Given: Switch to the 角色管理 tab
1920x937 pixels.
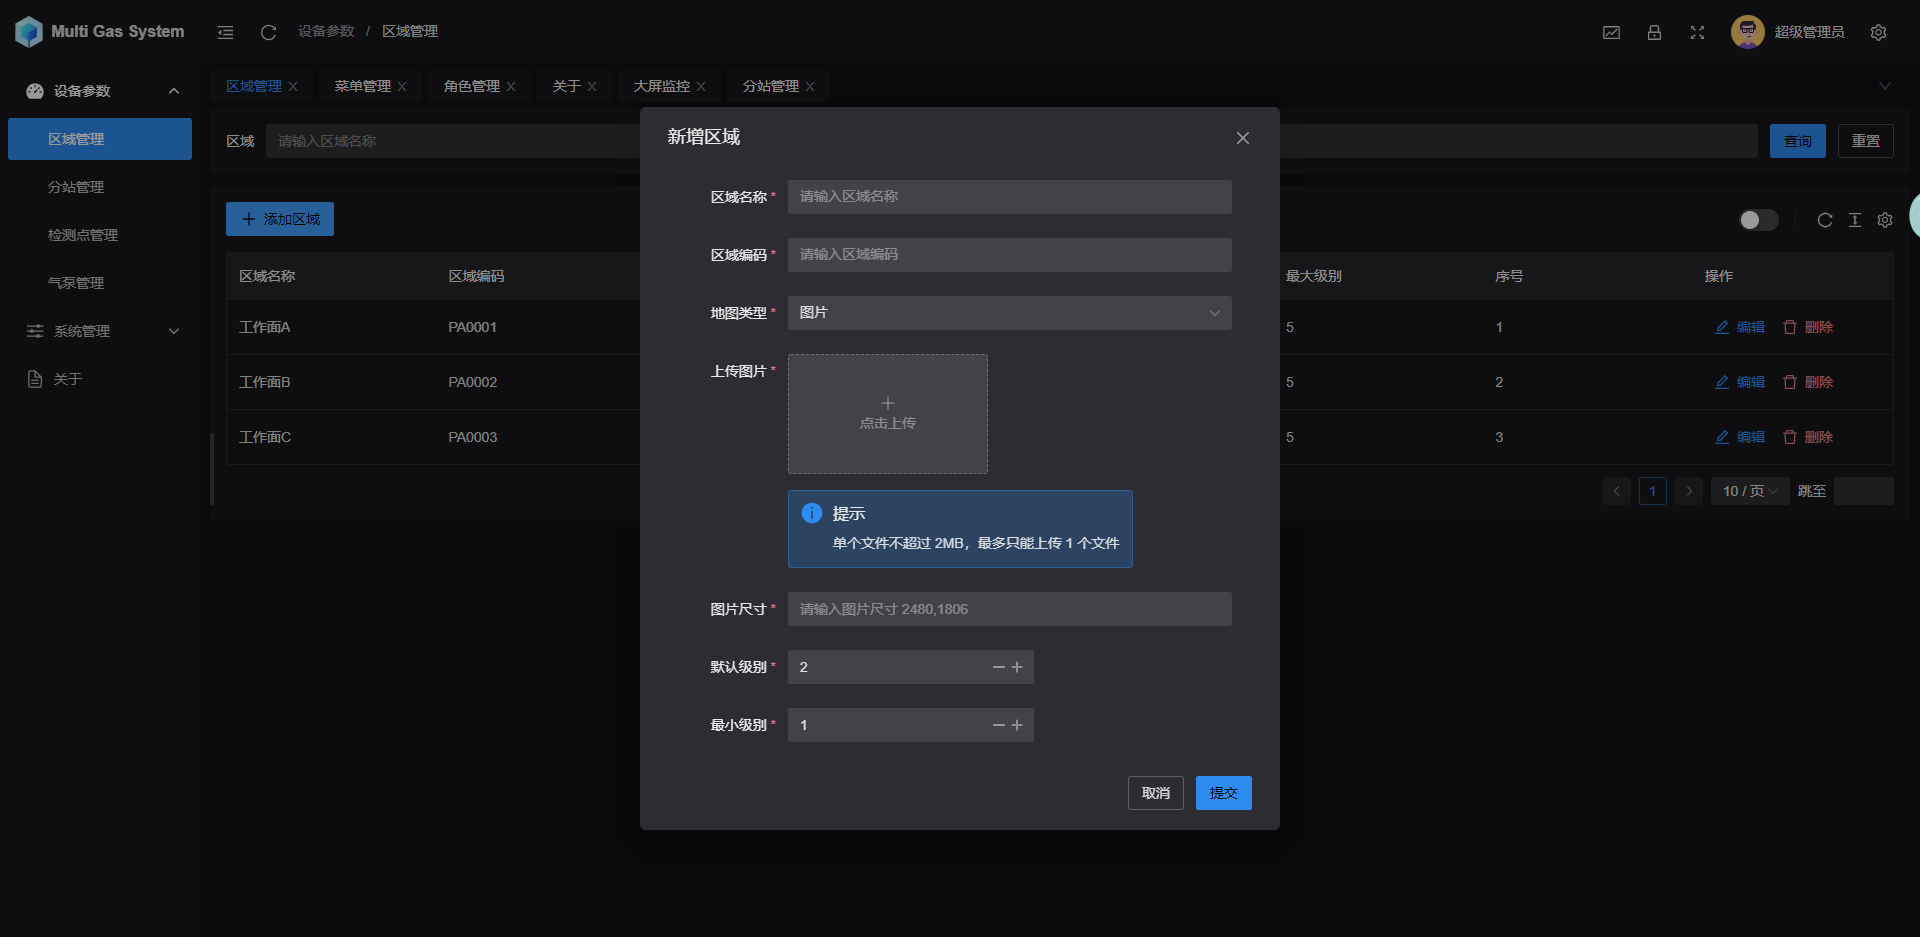Looking at the screenshot, I should pos(471,87).
